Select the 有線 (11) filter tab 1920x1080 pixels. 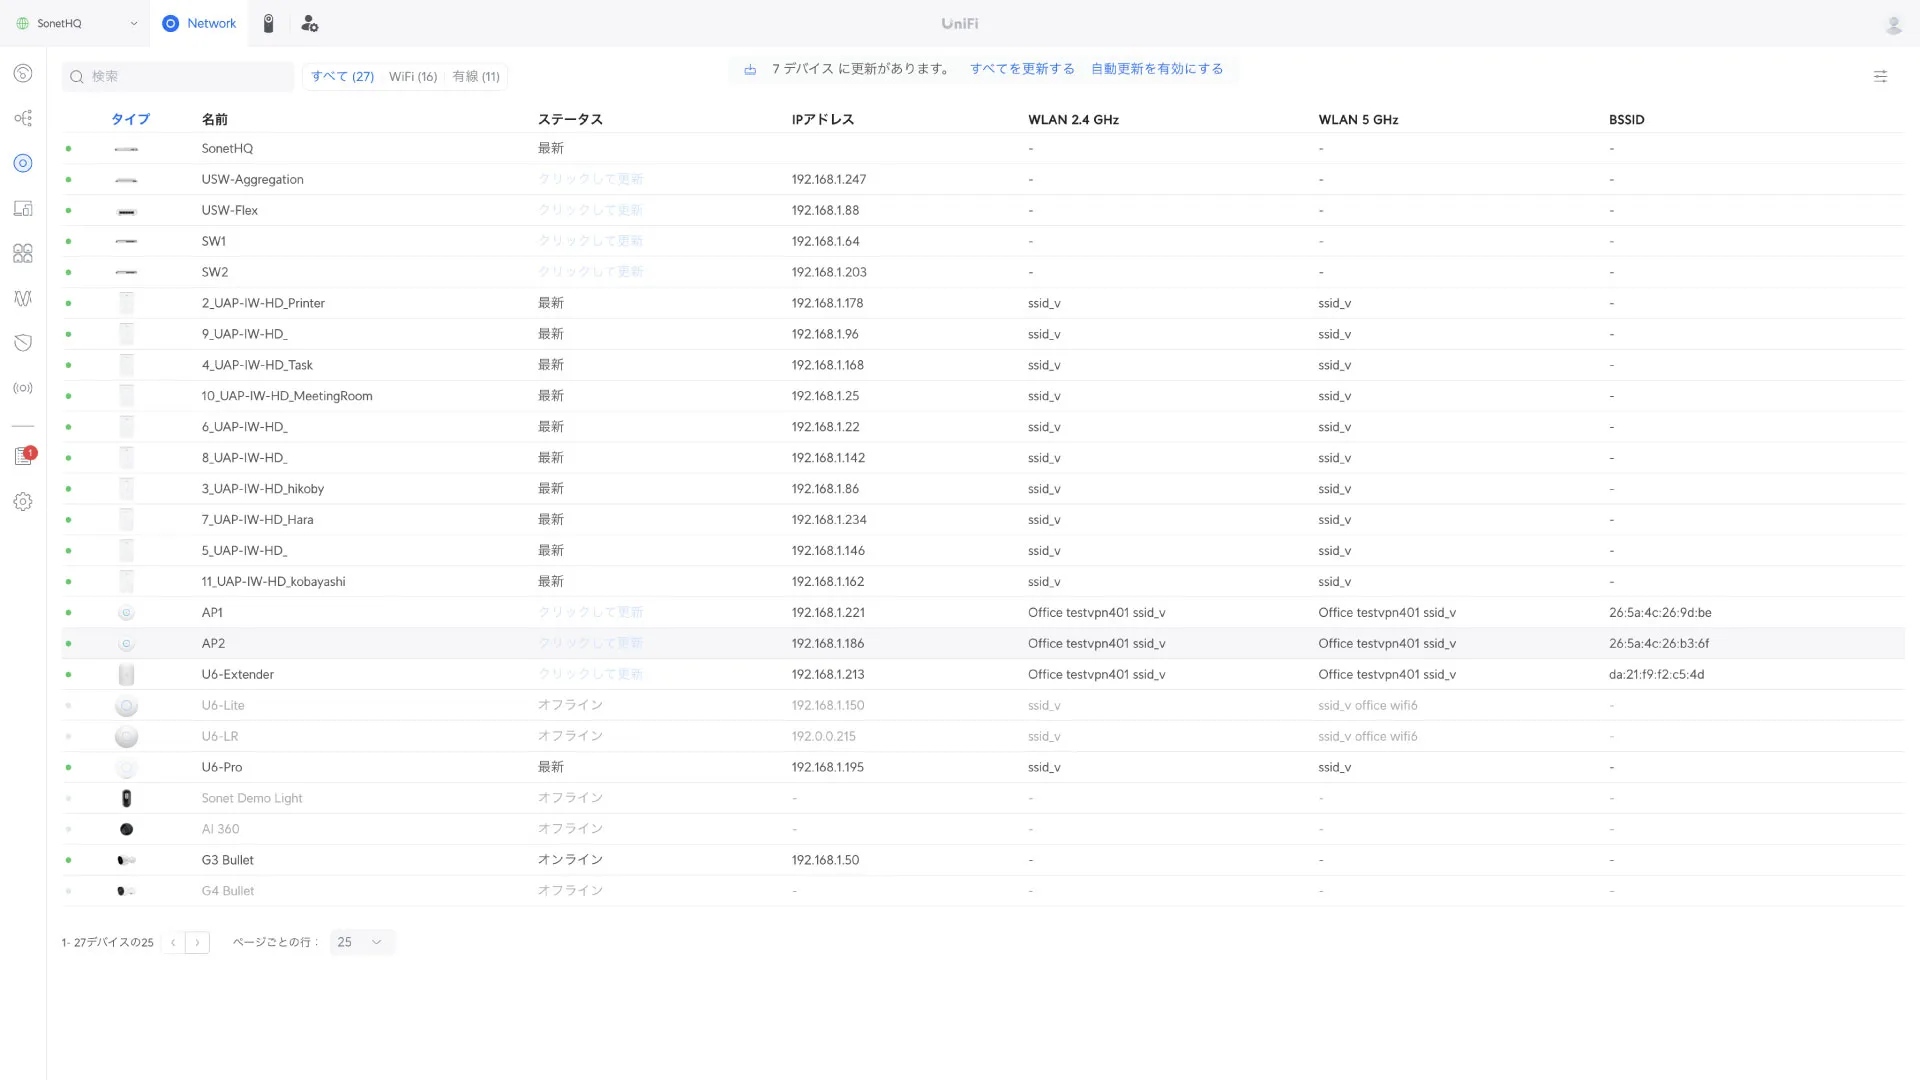click(x=476, y=77)
